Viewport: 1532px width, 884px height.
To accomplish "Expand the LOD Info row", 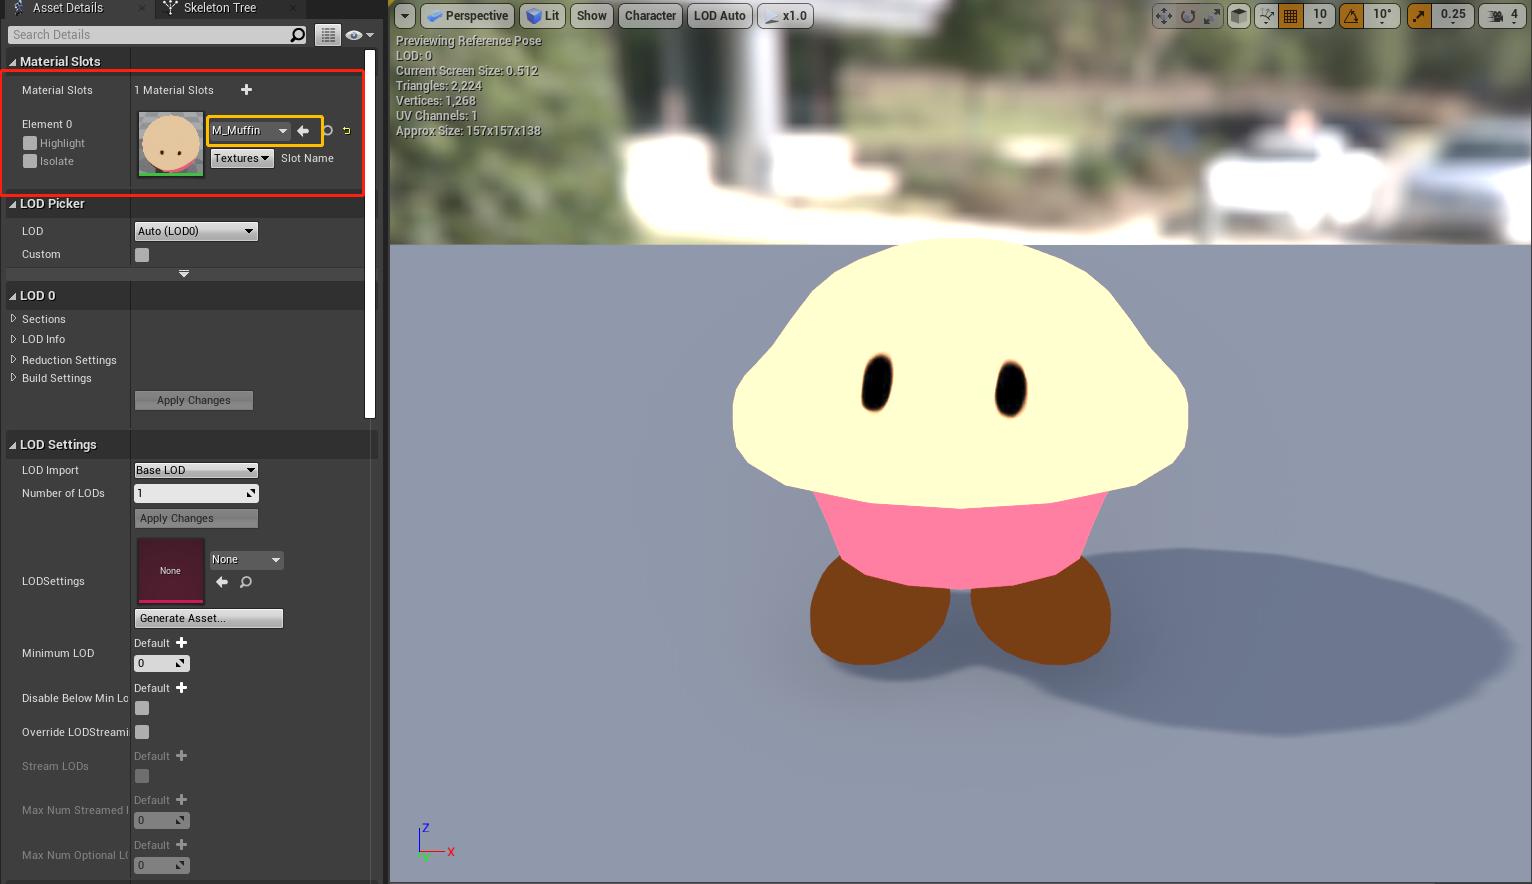I will tap(14, 339).
